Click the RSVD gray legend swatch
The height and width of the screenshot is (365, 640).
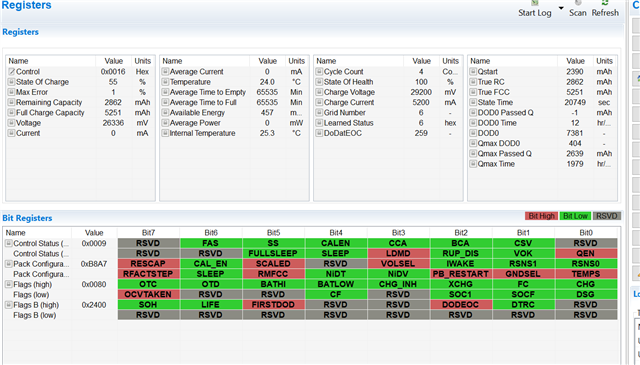click(607, 216)
